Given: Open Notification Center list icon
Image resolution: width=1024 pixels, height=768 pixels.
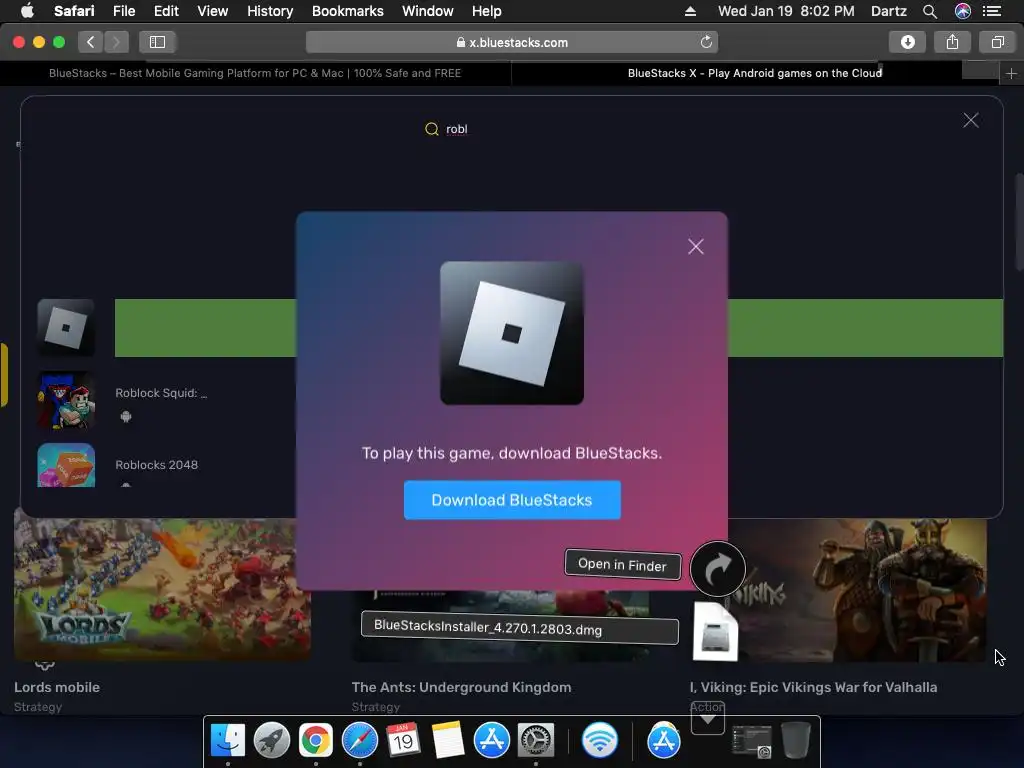Looking at the screenshot, I should point(992,11).
